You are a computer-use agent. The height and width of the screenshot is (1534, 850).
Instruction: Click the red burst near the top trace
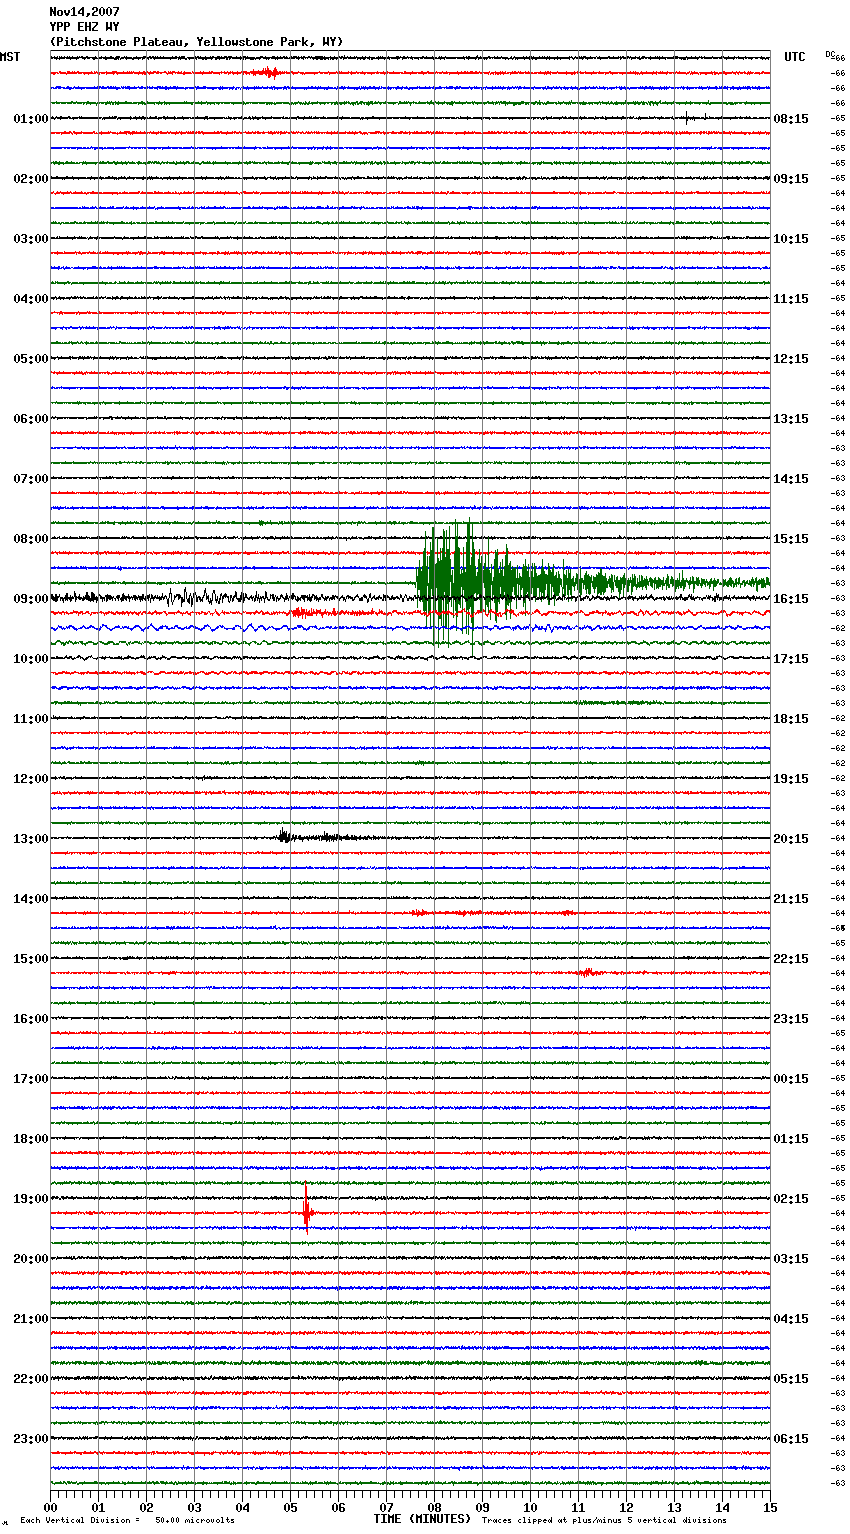(x=267, y=72)
